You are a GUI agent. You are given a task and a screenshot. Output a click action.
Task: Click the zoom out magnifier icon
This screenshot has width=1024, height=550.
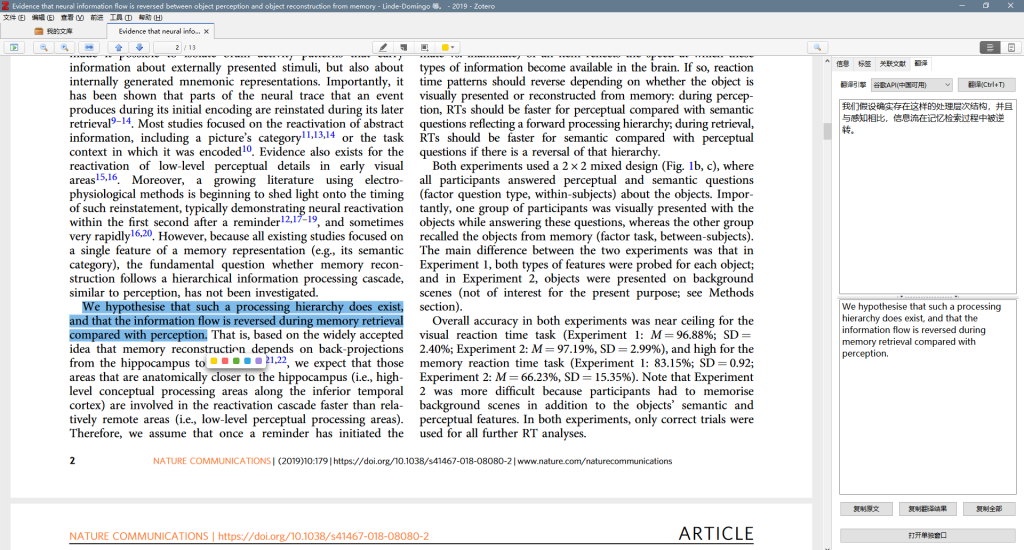tap(44, 47)
